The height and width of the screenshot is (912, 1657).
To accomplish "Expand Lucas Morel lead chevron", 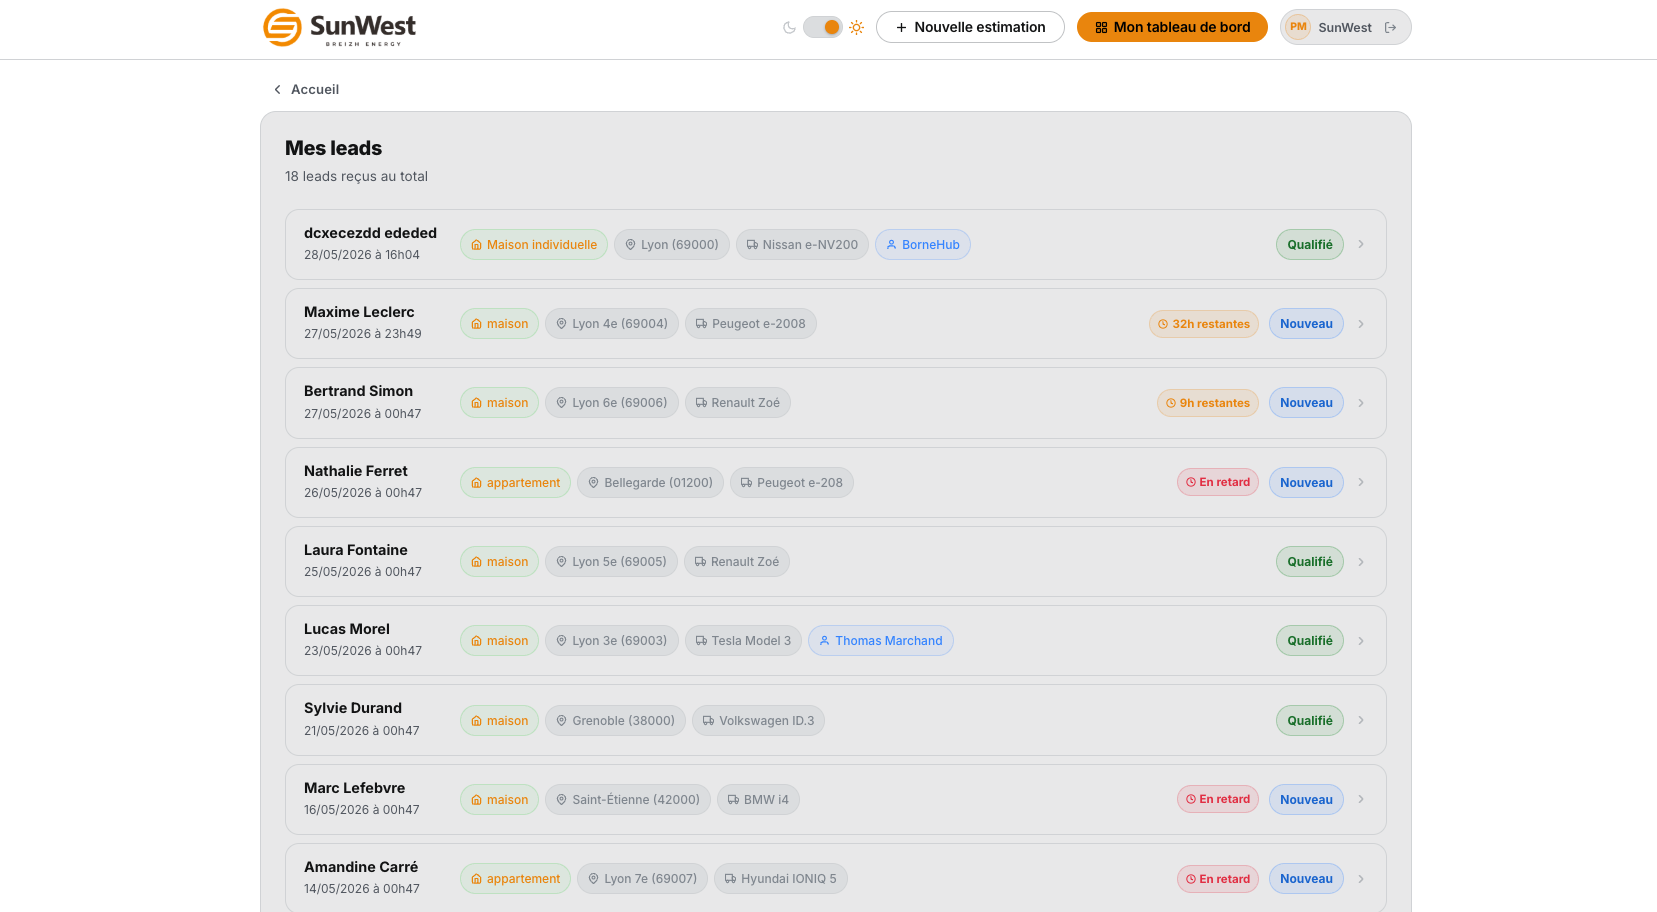I will [1361, 641].
